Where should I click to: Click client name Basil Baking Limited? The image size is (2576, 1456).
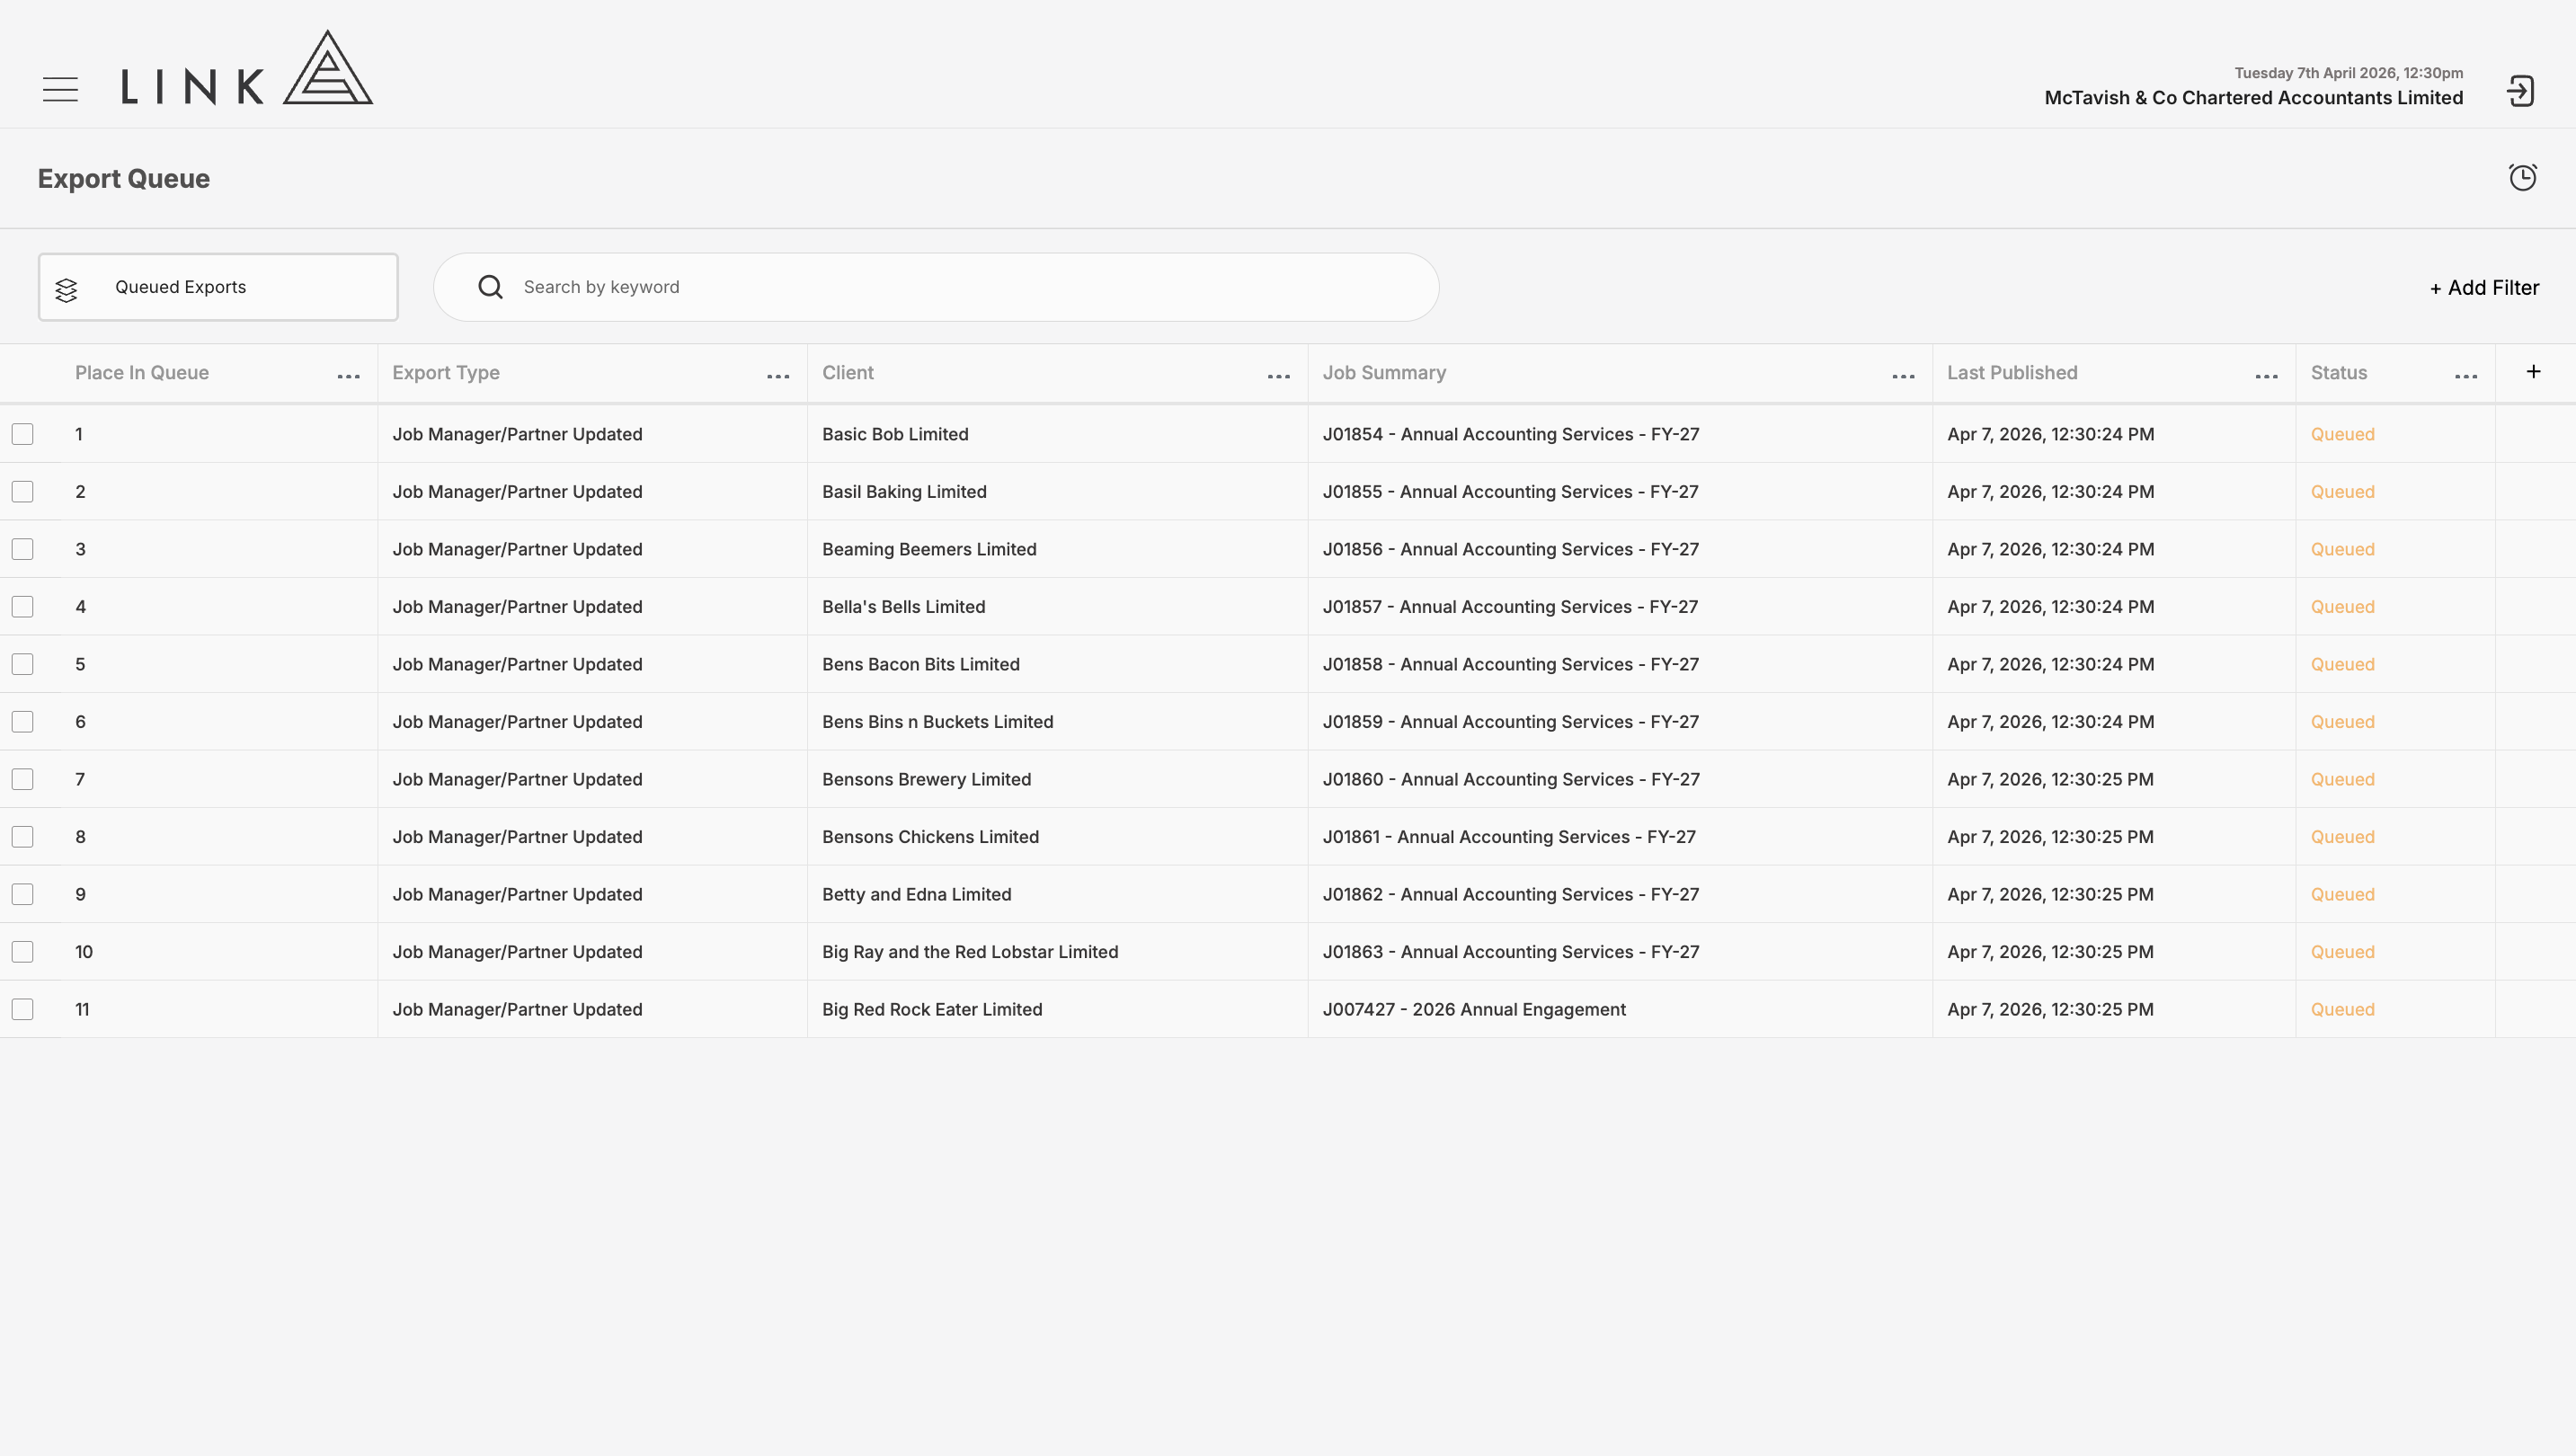click(x=904, y=492)
